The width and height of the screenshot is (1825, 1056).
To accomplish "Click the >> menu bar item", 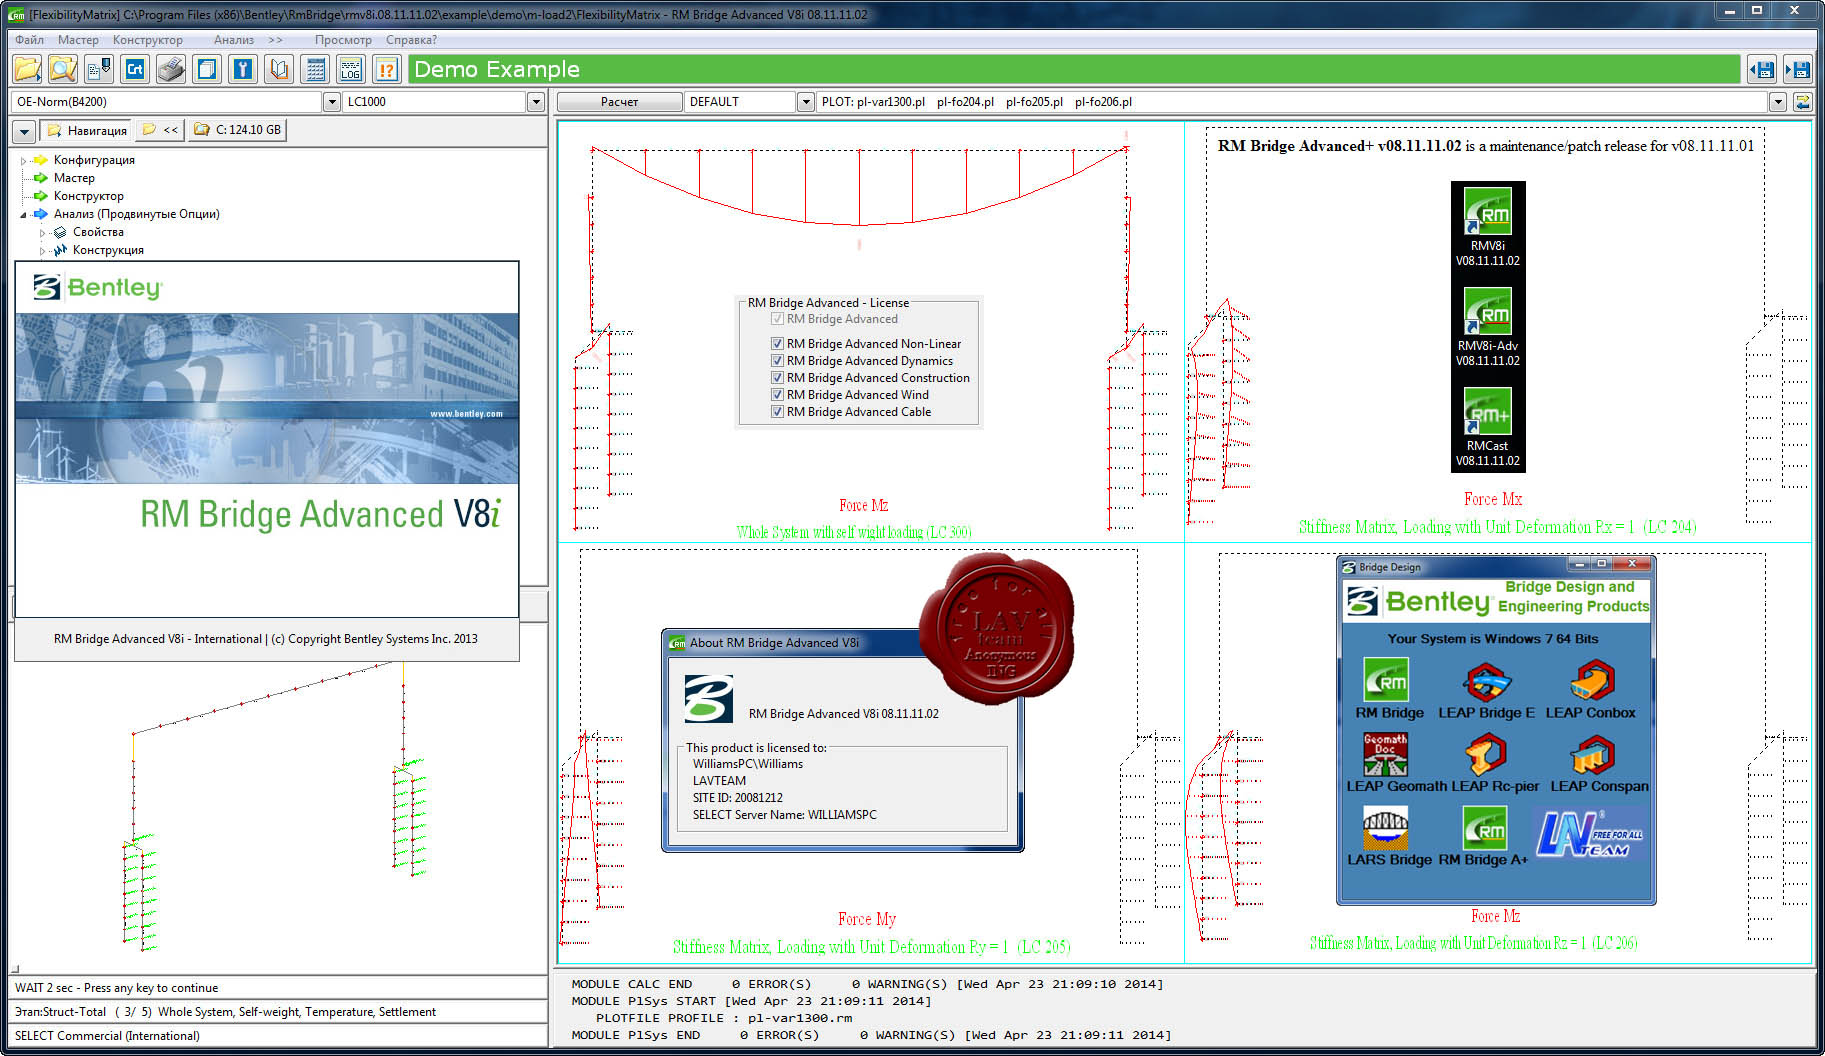I will (275, 40).
